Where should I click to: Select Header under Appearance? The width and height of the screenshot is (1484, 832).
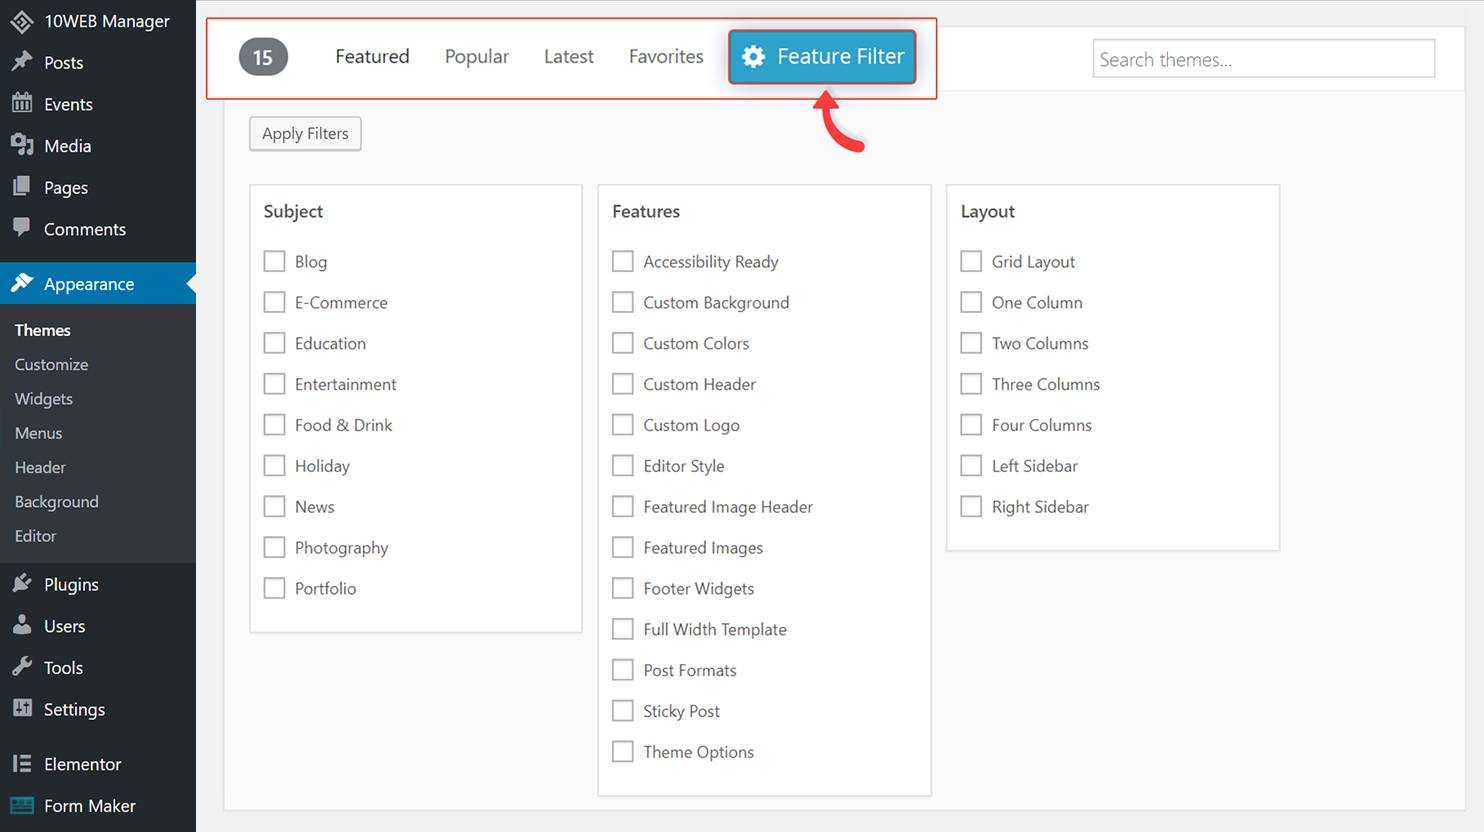point(40,467)
